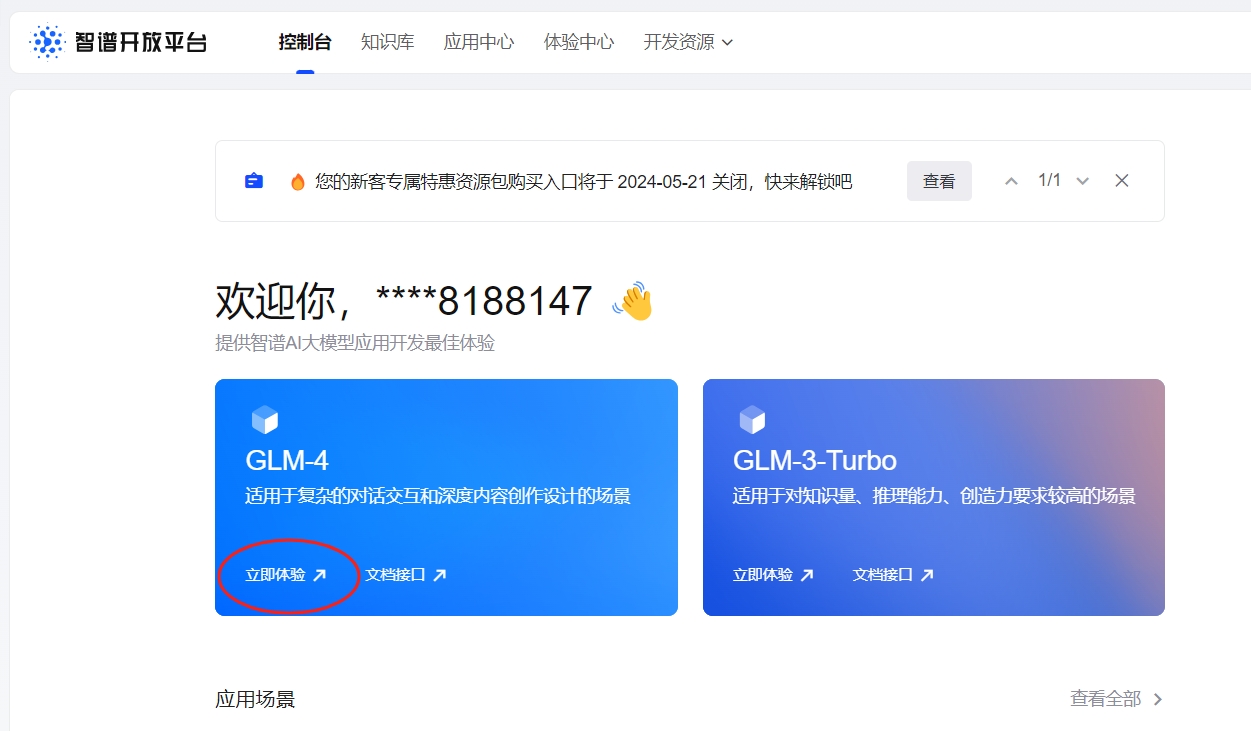Click the welcome text with ****8188147
1251x731 pixels.
click(404, 301)
